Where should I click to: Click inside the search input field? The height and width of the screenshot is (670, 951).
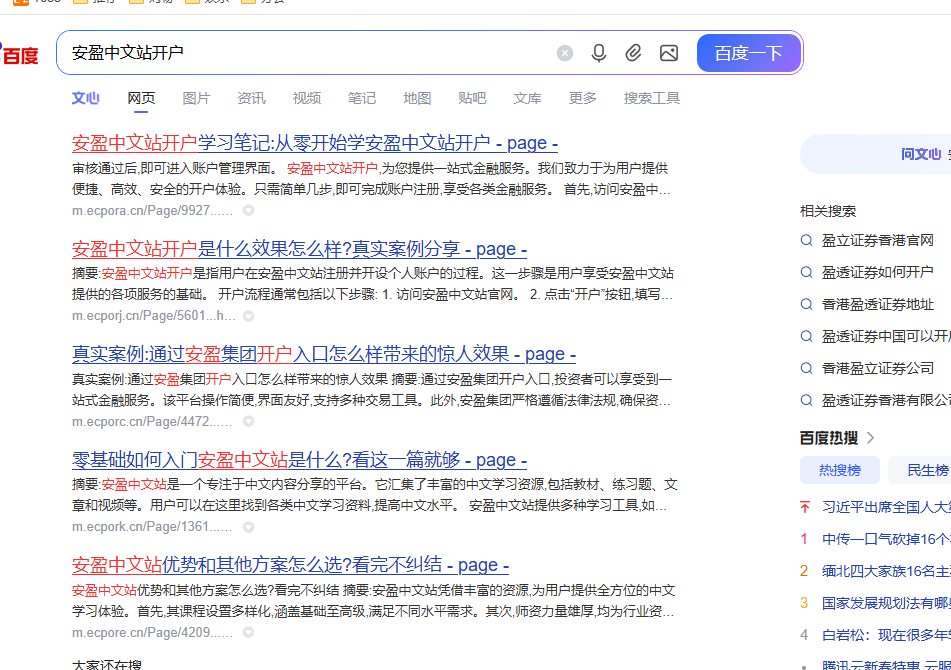coord(300,53)
